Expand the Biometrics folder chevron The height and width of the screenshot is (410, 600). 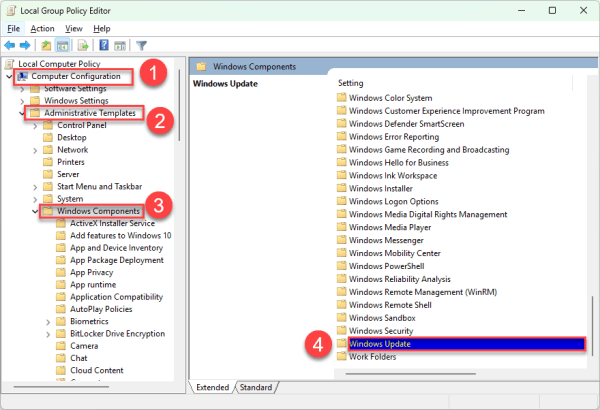[48, 322]
